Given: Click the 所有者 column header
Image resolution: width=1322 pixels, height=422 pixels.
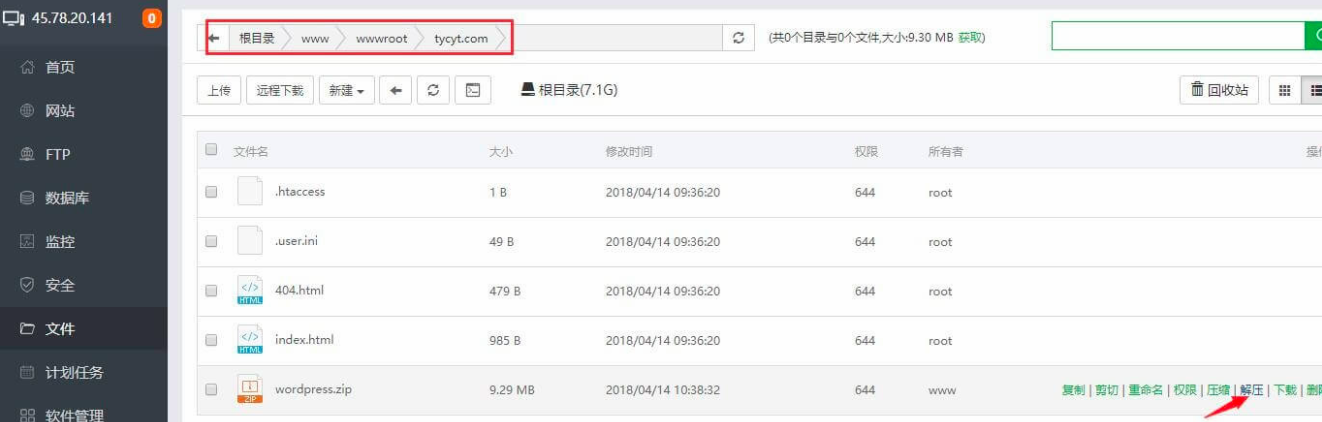Looking at the screenshot, I should pyautogui.click(x=945, y=151).
